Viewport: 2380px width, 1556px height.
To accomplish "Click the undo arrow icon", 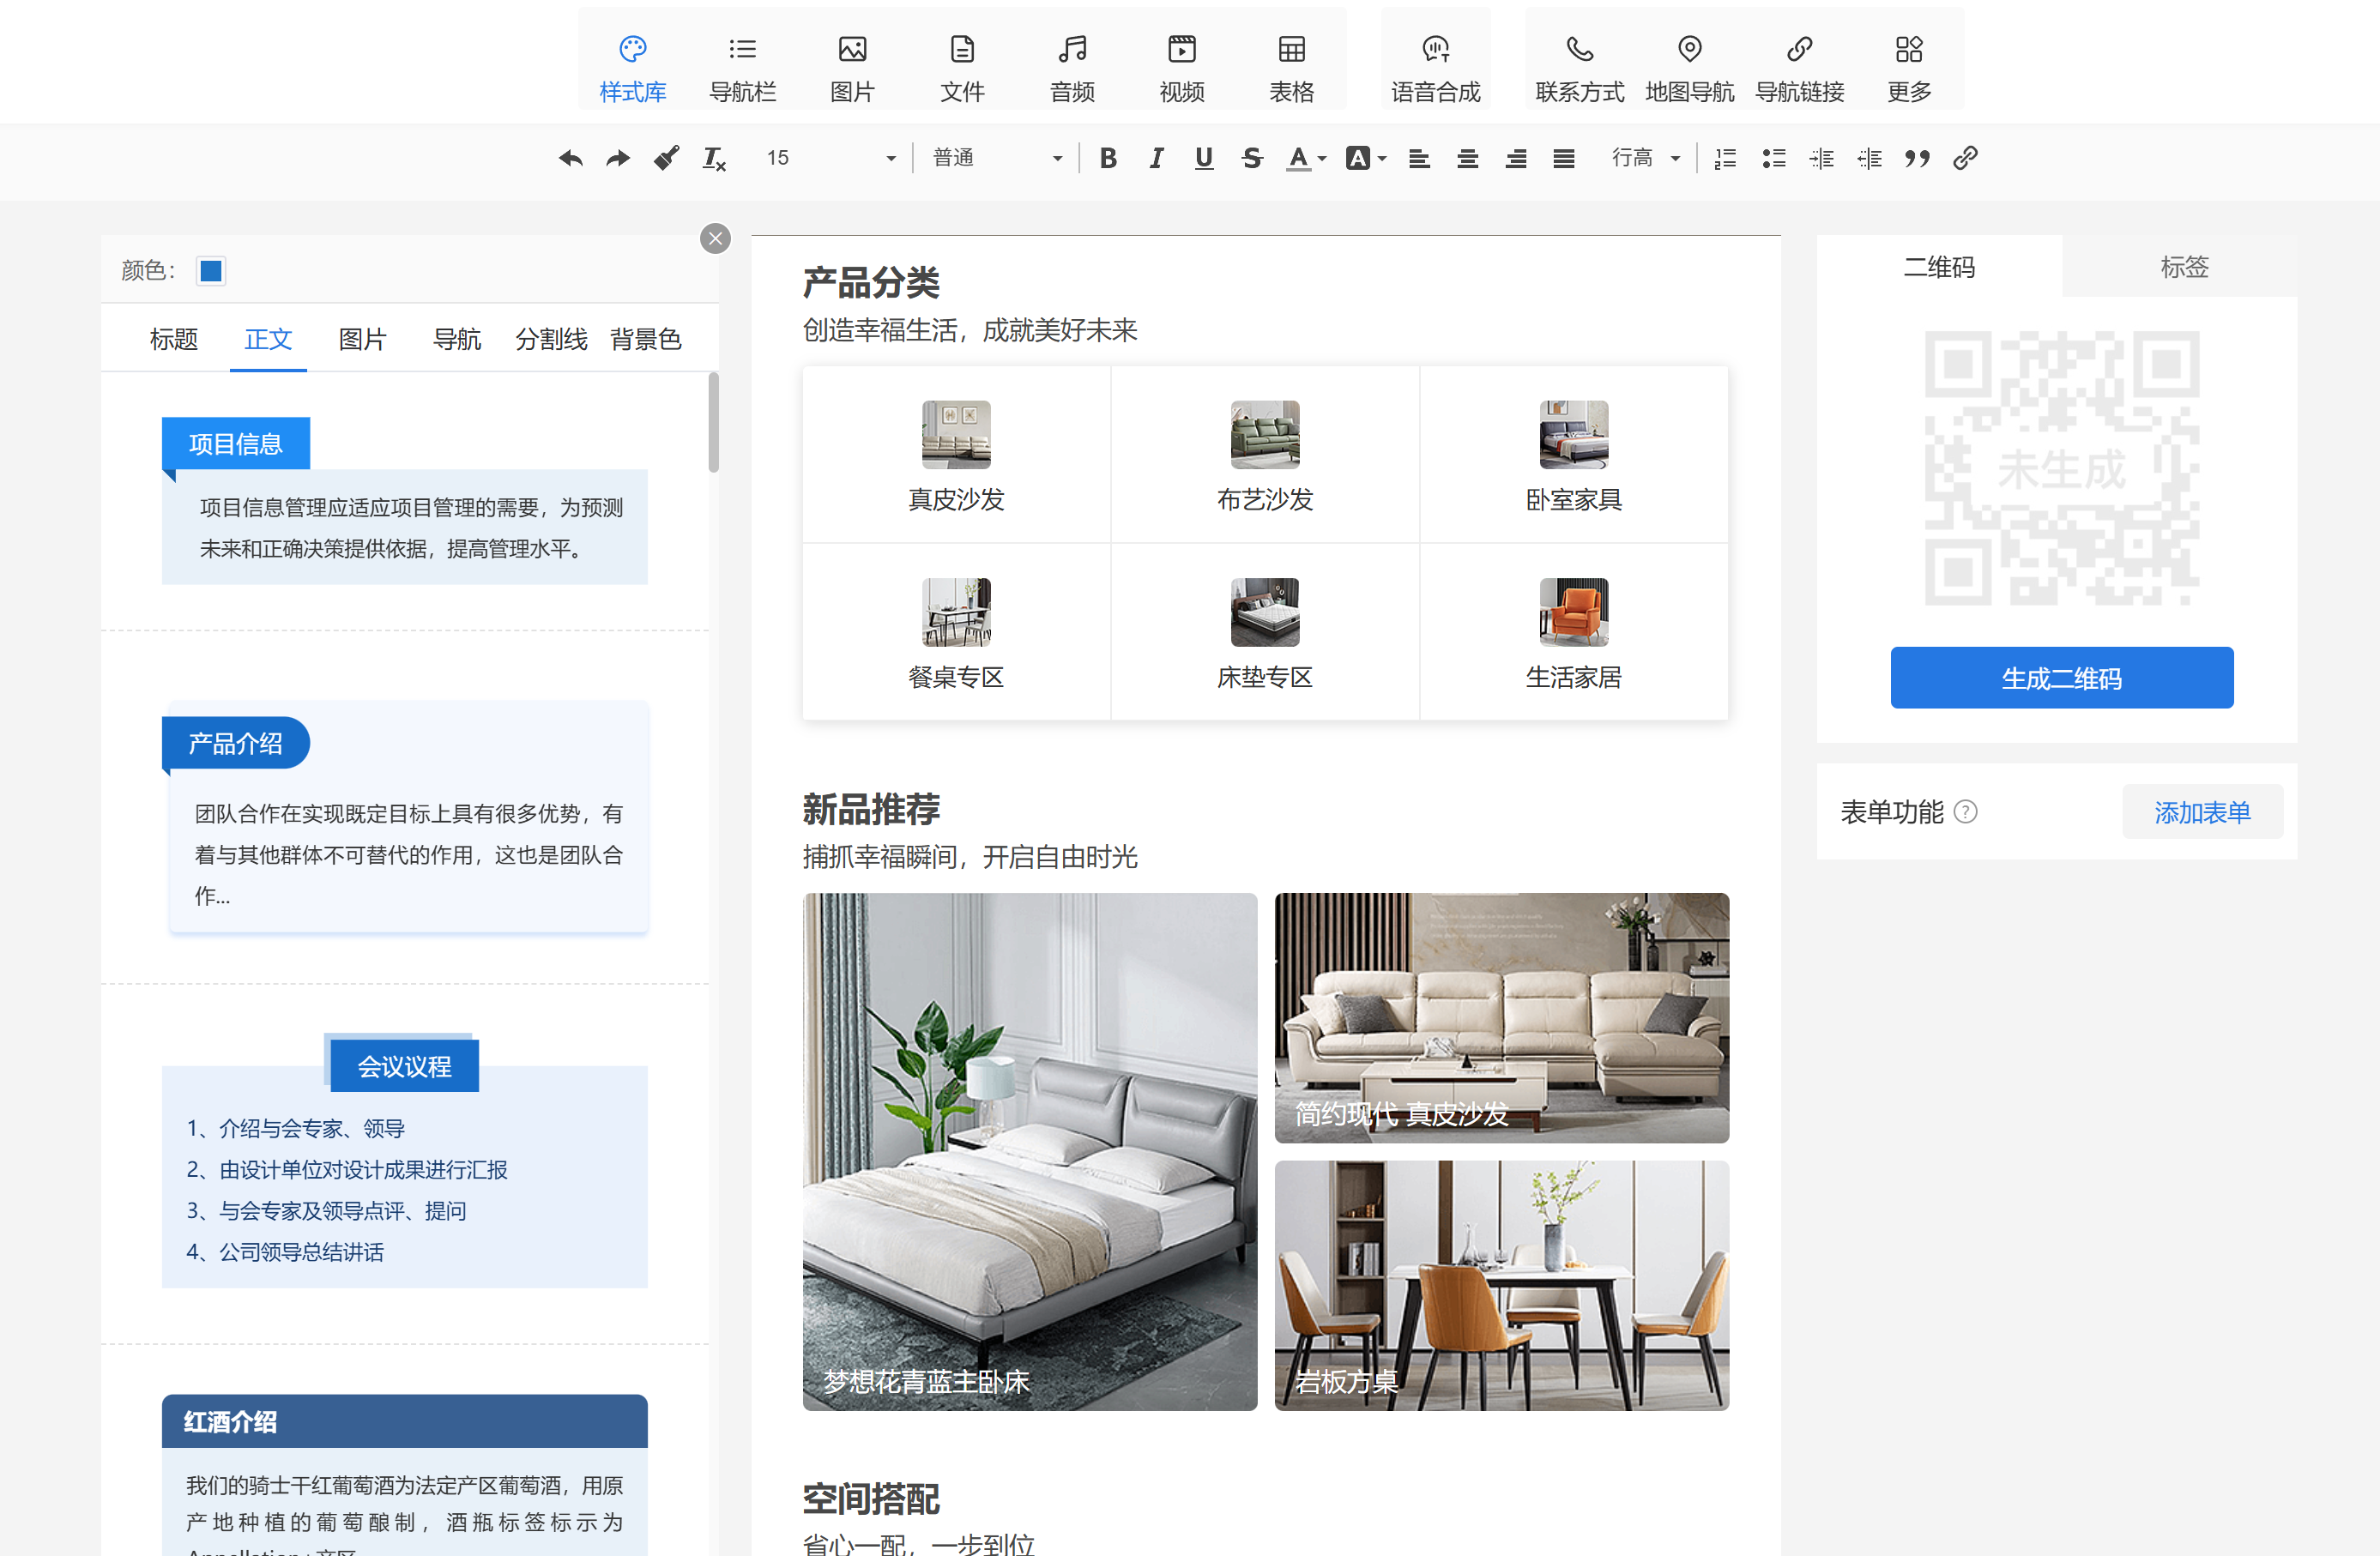I will click(571, 158).
